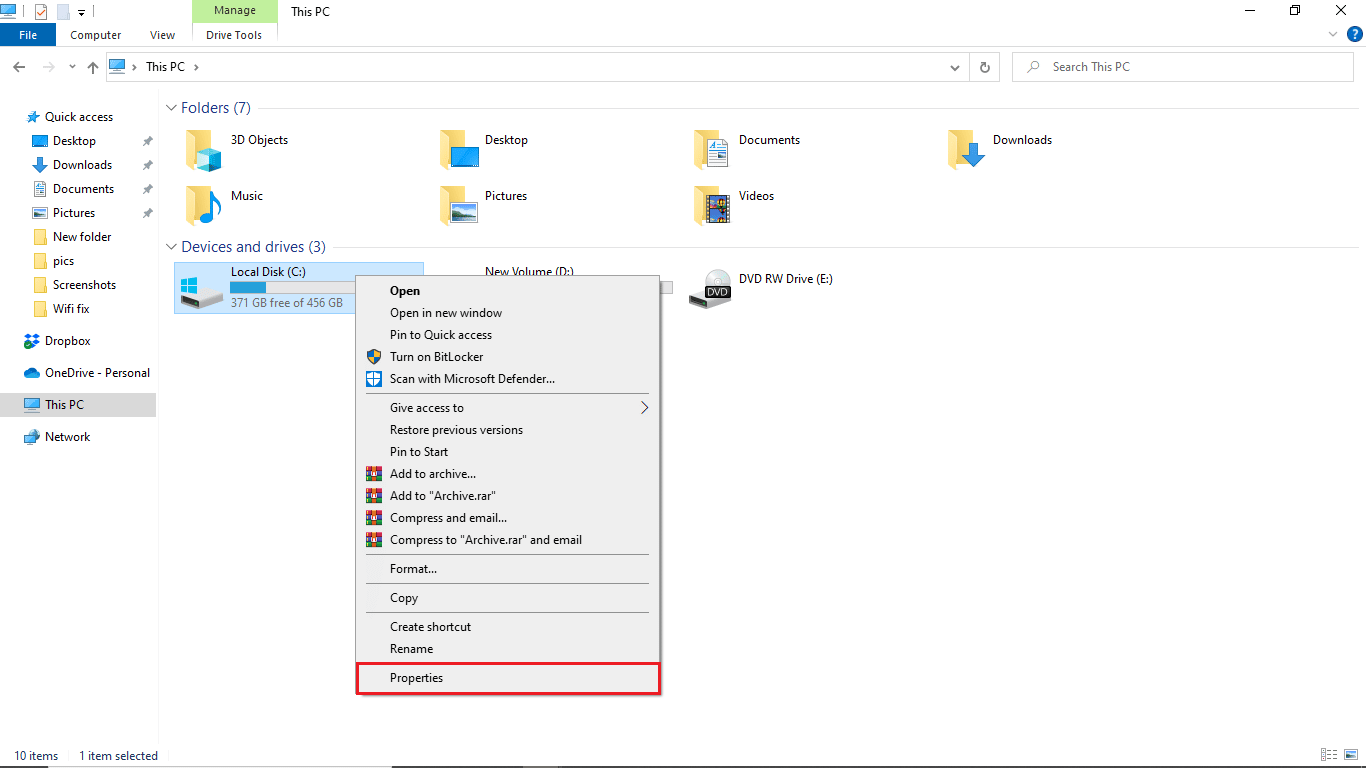
Task: Click This PC breadcrumb in address bar
Action: pos(165,67)
